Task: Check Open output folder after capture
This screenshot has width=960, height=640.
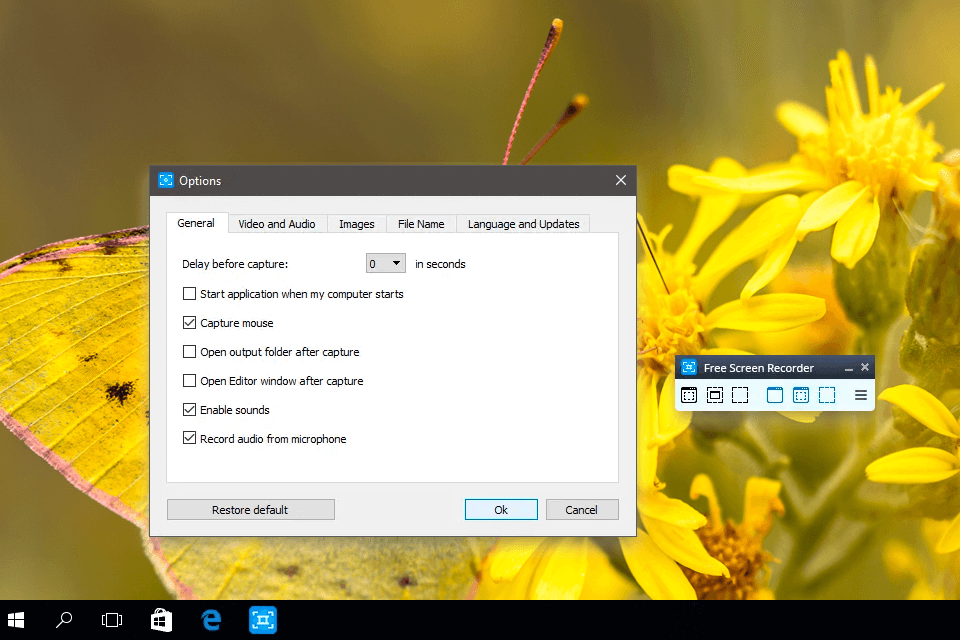Action: click(x=189, y=352)
